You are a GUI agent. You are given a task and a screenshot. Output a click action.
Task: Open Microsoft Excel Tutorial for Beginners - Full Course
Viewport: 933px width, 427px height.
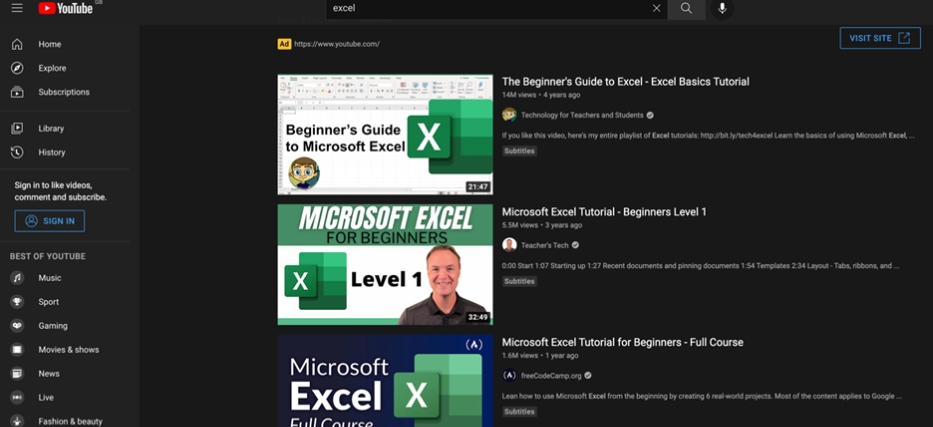point(622,342)
